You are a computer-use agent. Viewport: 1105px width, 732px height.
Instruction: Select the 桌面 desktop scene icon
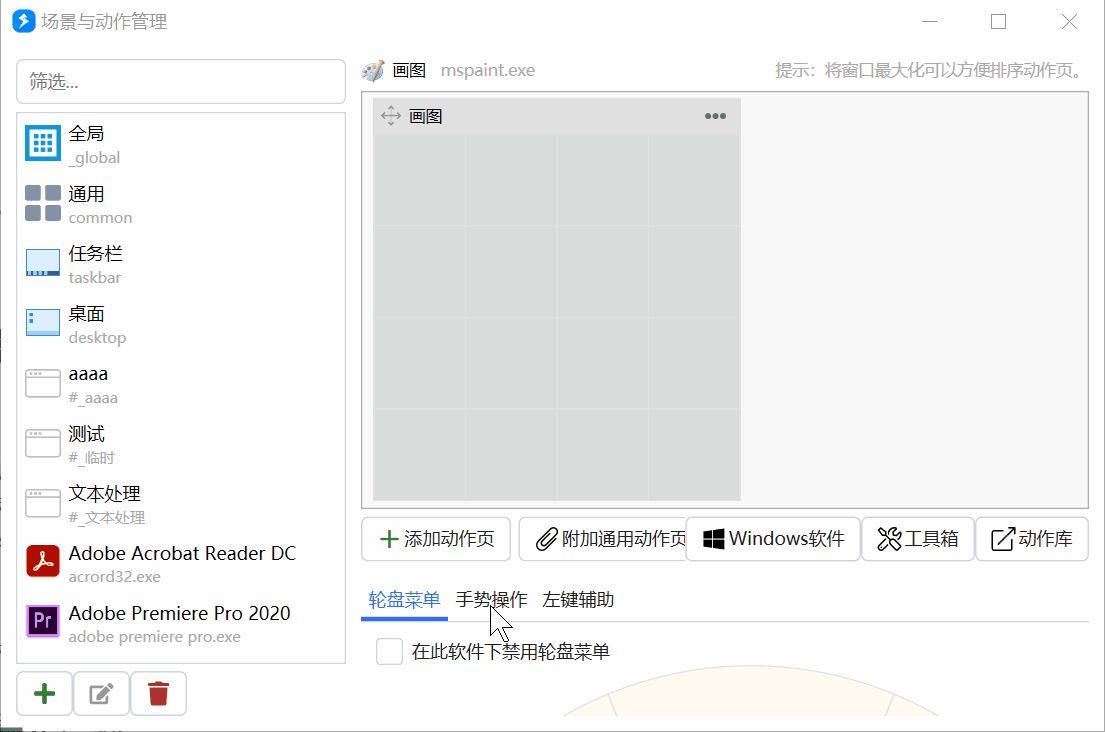point(43,323)
